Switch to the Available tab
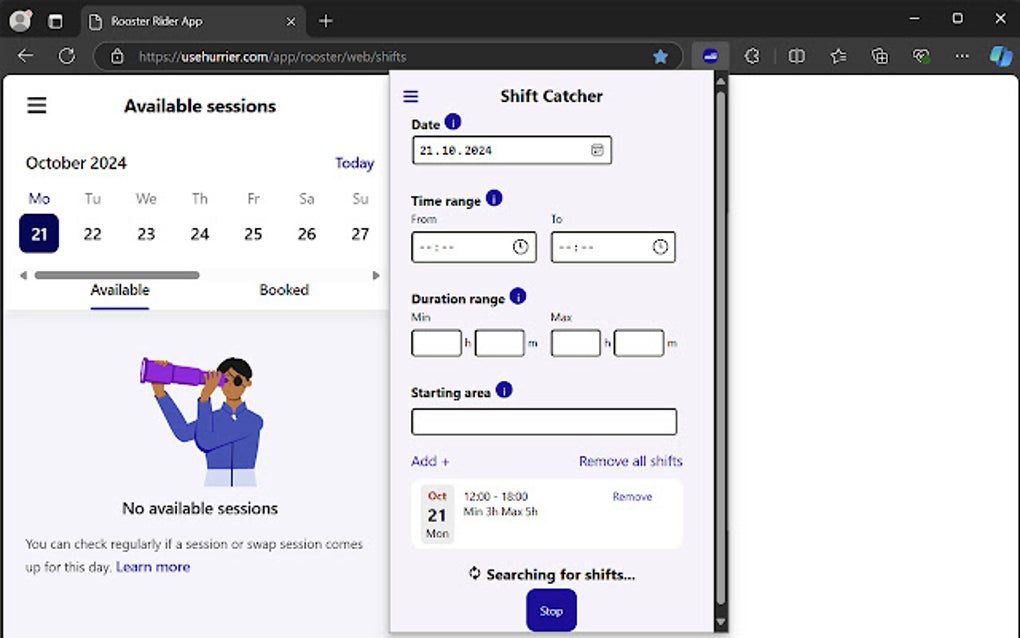1020x638 pixels. [120, 290]
